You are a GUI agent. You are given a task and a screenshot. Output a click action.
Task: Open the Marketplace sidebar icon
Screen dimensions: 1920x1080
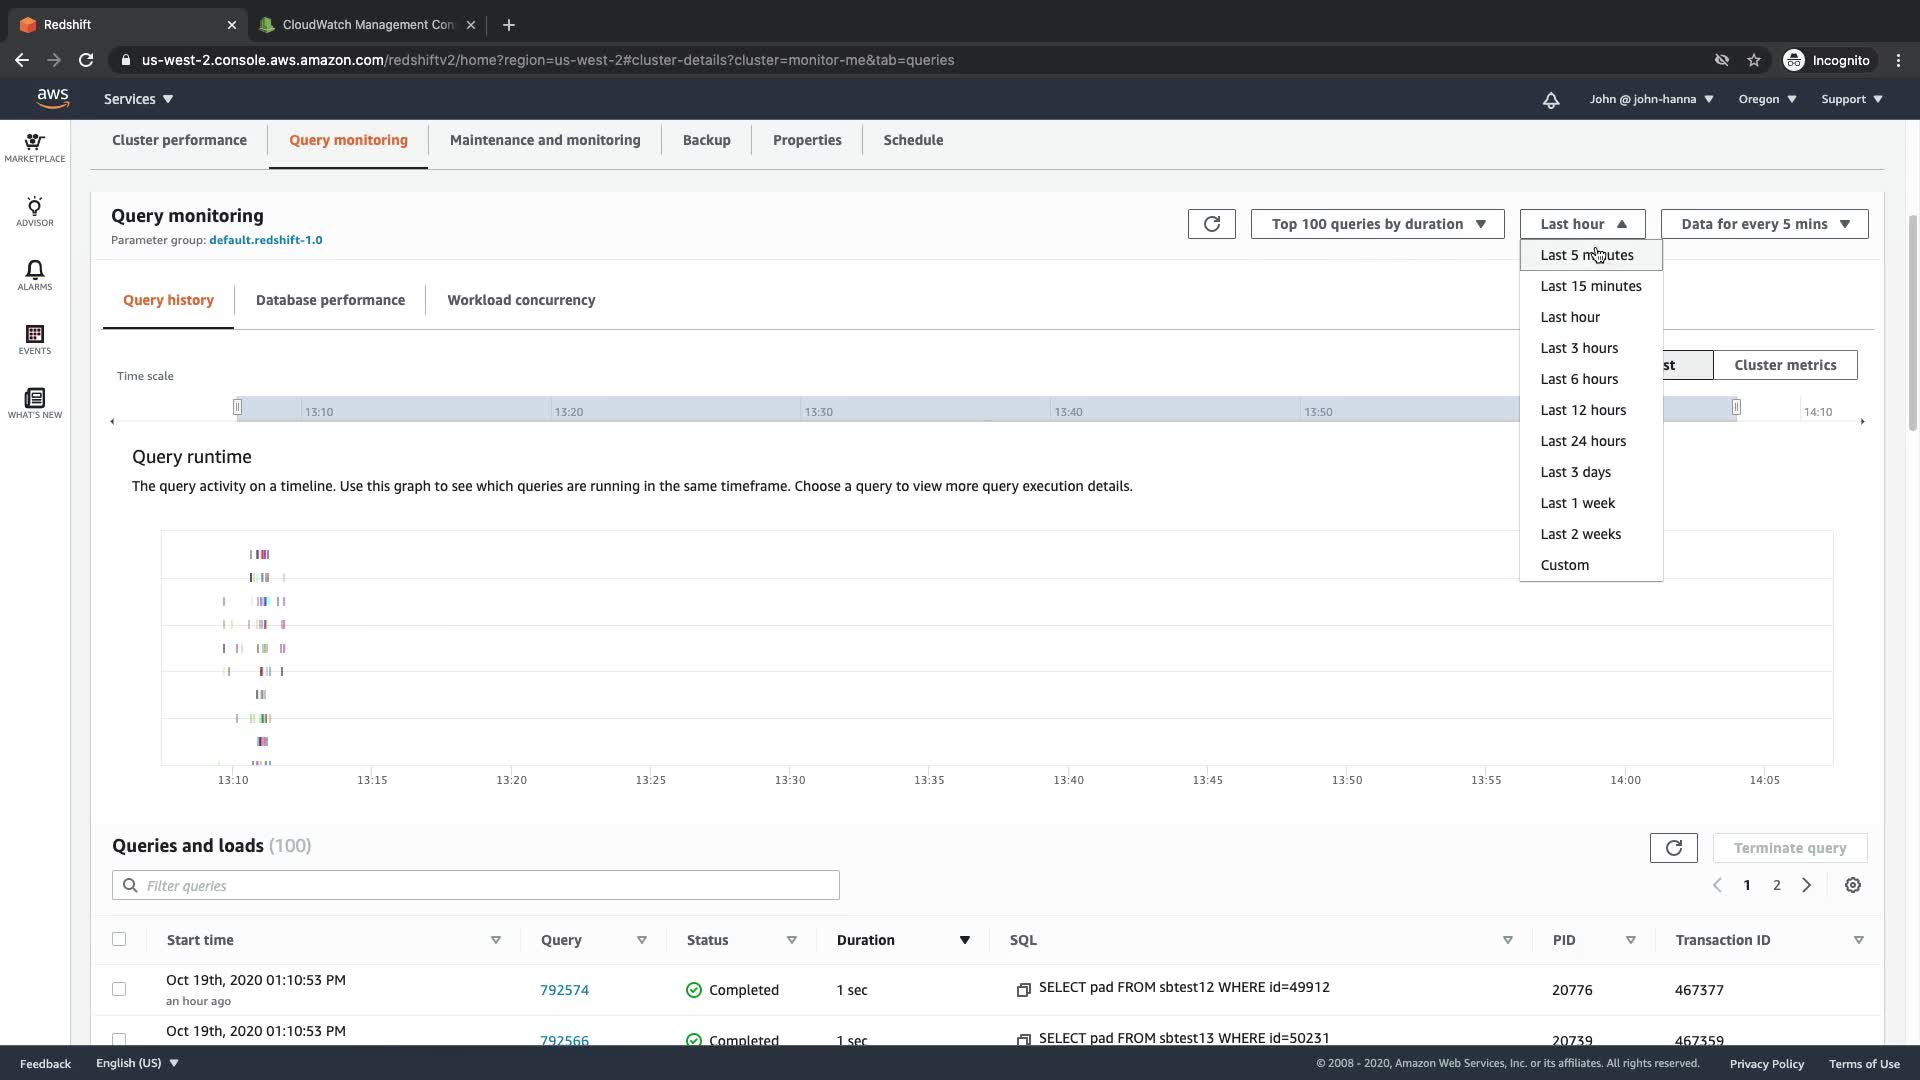[x=34, y=147]
